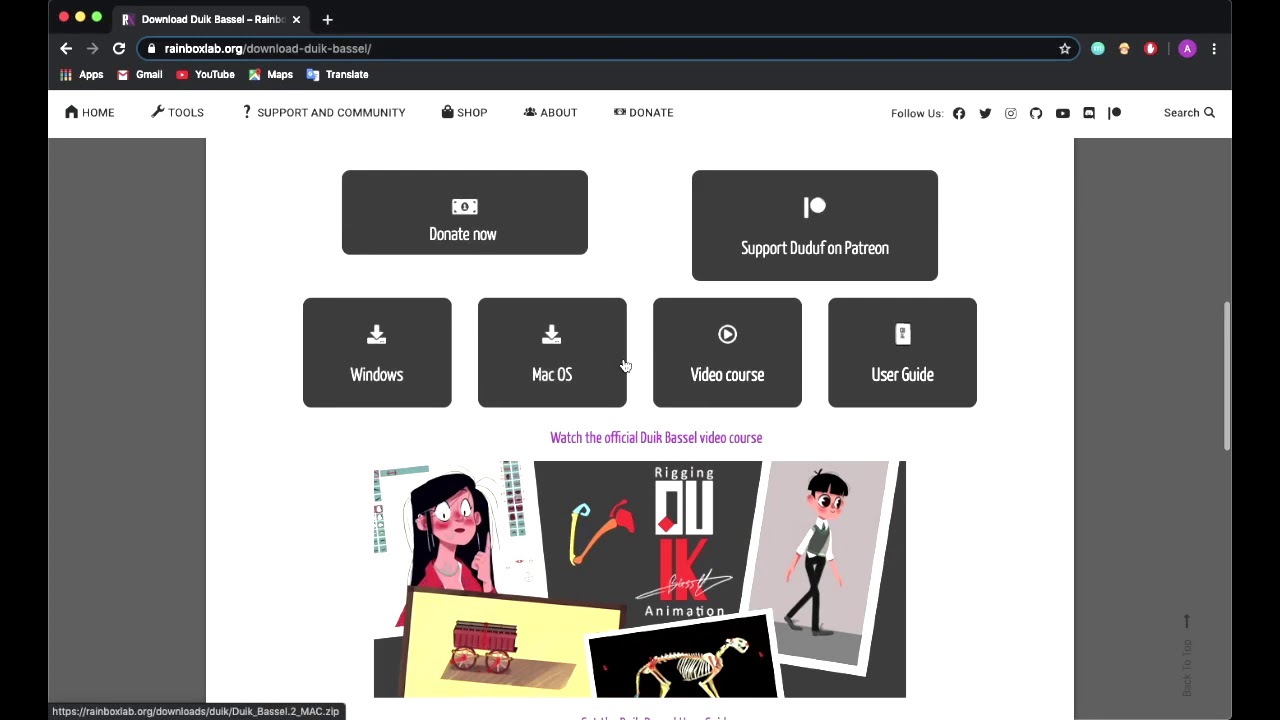This screenshot has width=1280, height=720.
Task: Visit the Twitter profile icon
Action: (x=985, y=113)
